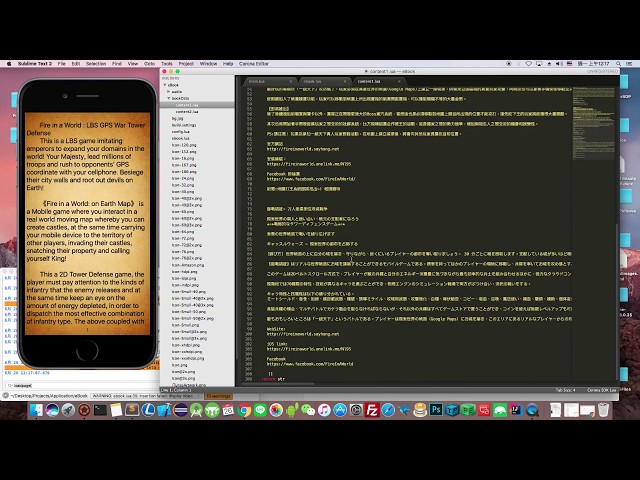
Task: Open Terminal from the Dock
Action: point(100,410)
